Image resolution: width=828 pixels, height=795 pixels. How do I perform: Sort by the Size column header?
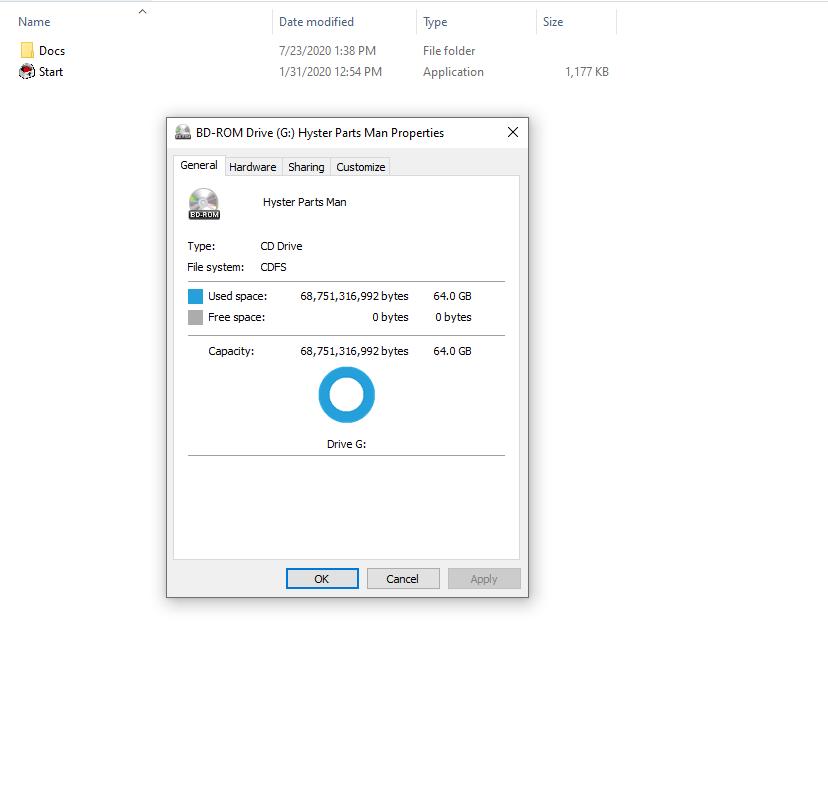click(553, 22)
